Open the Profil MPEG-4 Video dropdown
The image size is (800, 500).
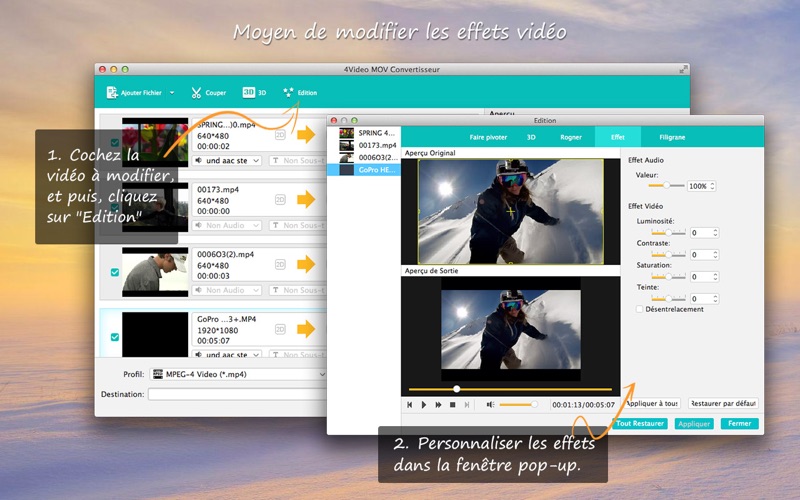click(x=238, y=374)
